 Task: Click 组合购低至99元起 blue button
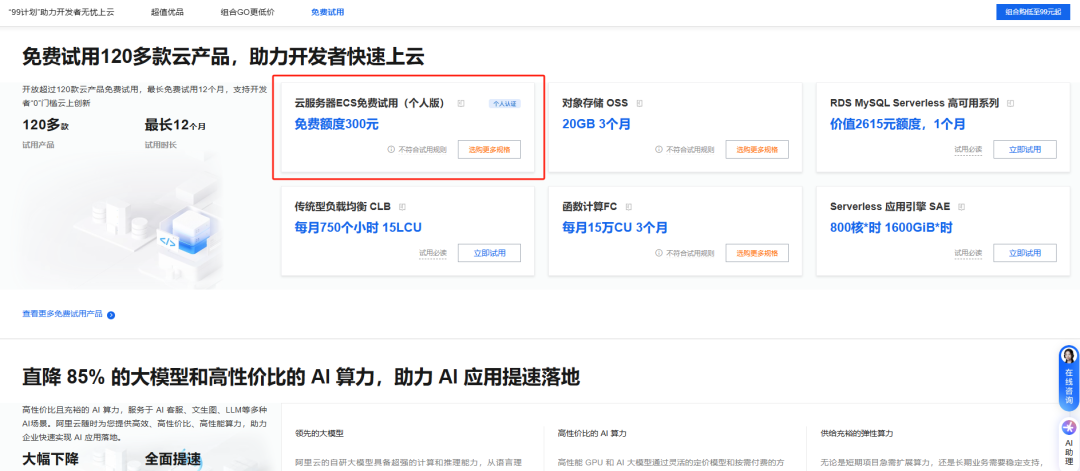(1034, 12)
